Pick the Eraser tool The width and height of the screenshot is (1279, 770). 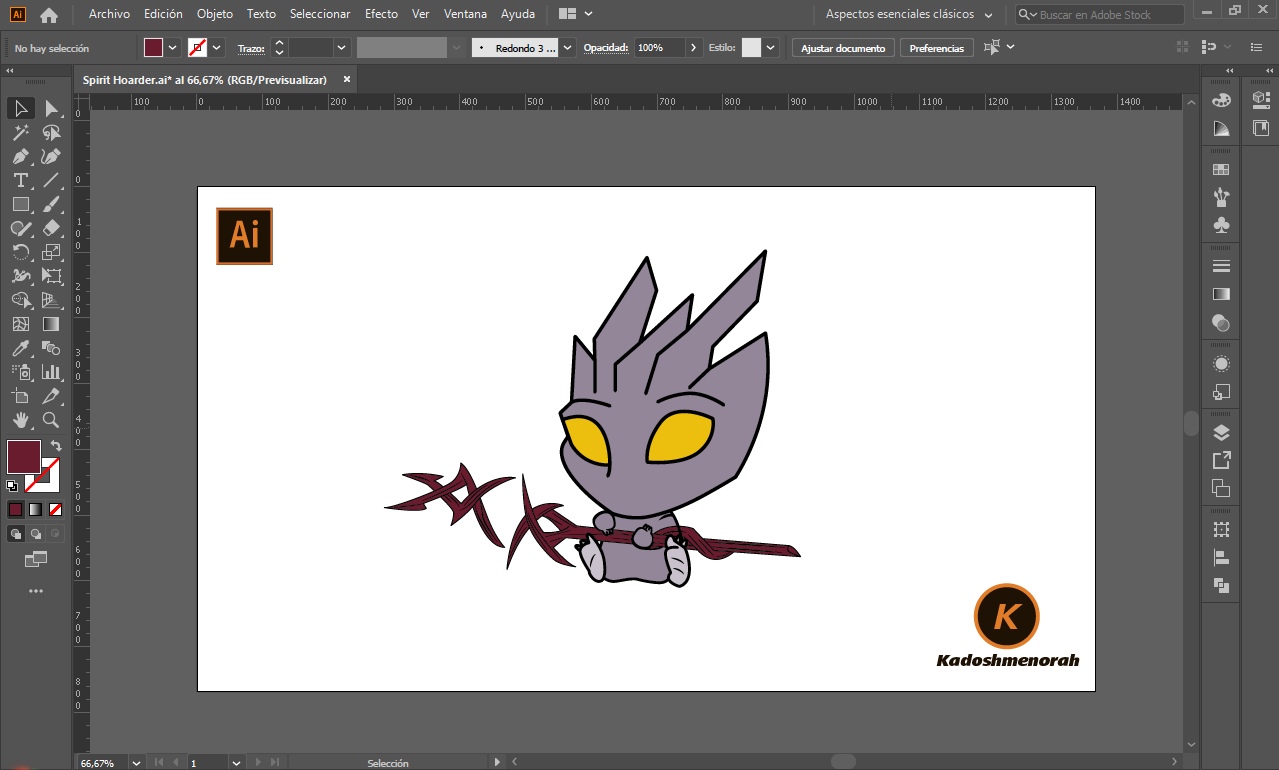(51, 228)
